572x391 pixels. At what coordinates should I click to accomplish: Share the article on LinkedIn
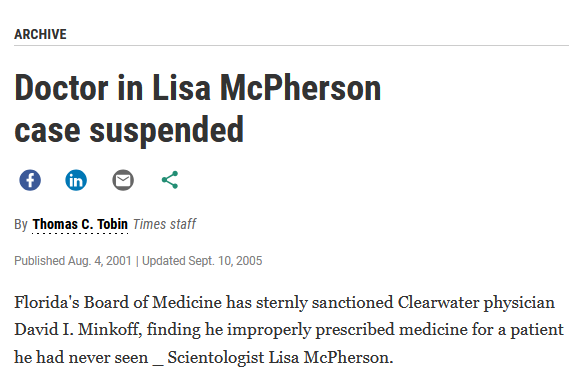pyautogui.click(x=76, y=180)
